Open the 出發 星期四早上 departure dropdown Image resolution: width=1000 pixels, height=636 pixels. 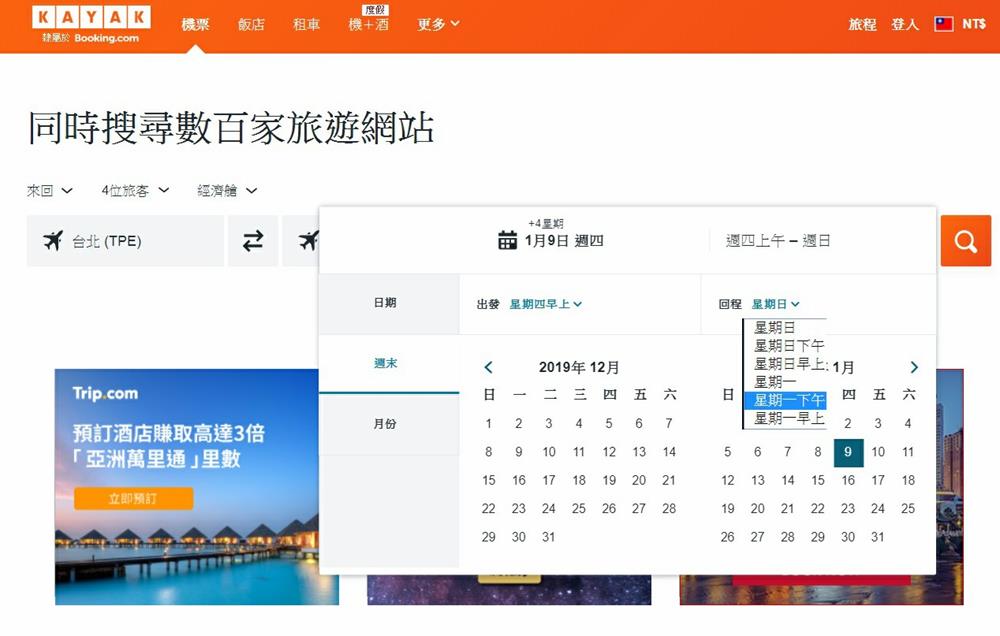(545, 304)
